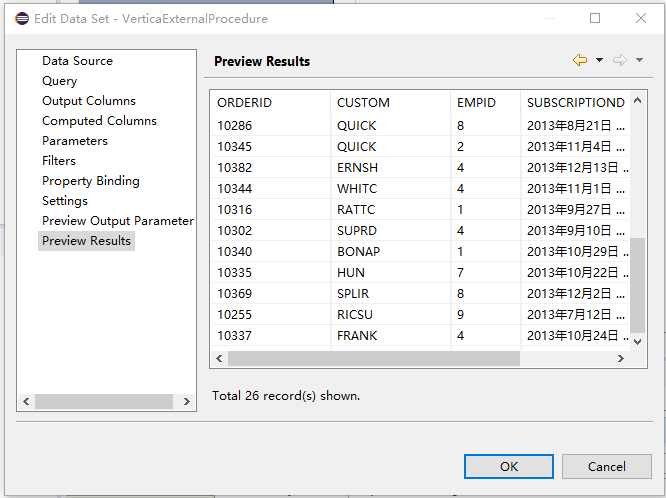Click the SUBSCRIPTIOND column header
Viewport: 666px width, 498px height.
coord(575,103)
